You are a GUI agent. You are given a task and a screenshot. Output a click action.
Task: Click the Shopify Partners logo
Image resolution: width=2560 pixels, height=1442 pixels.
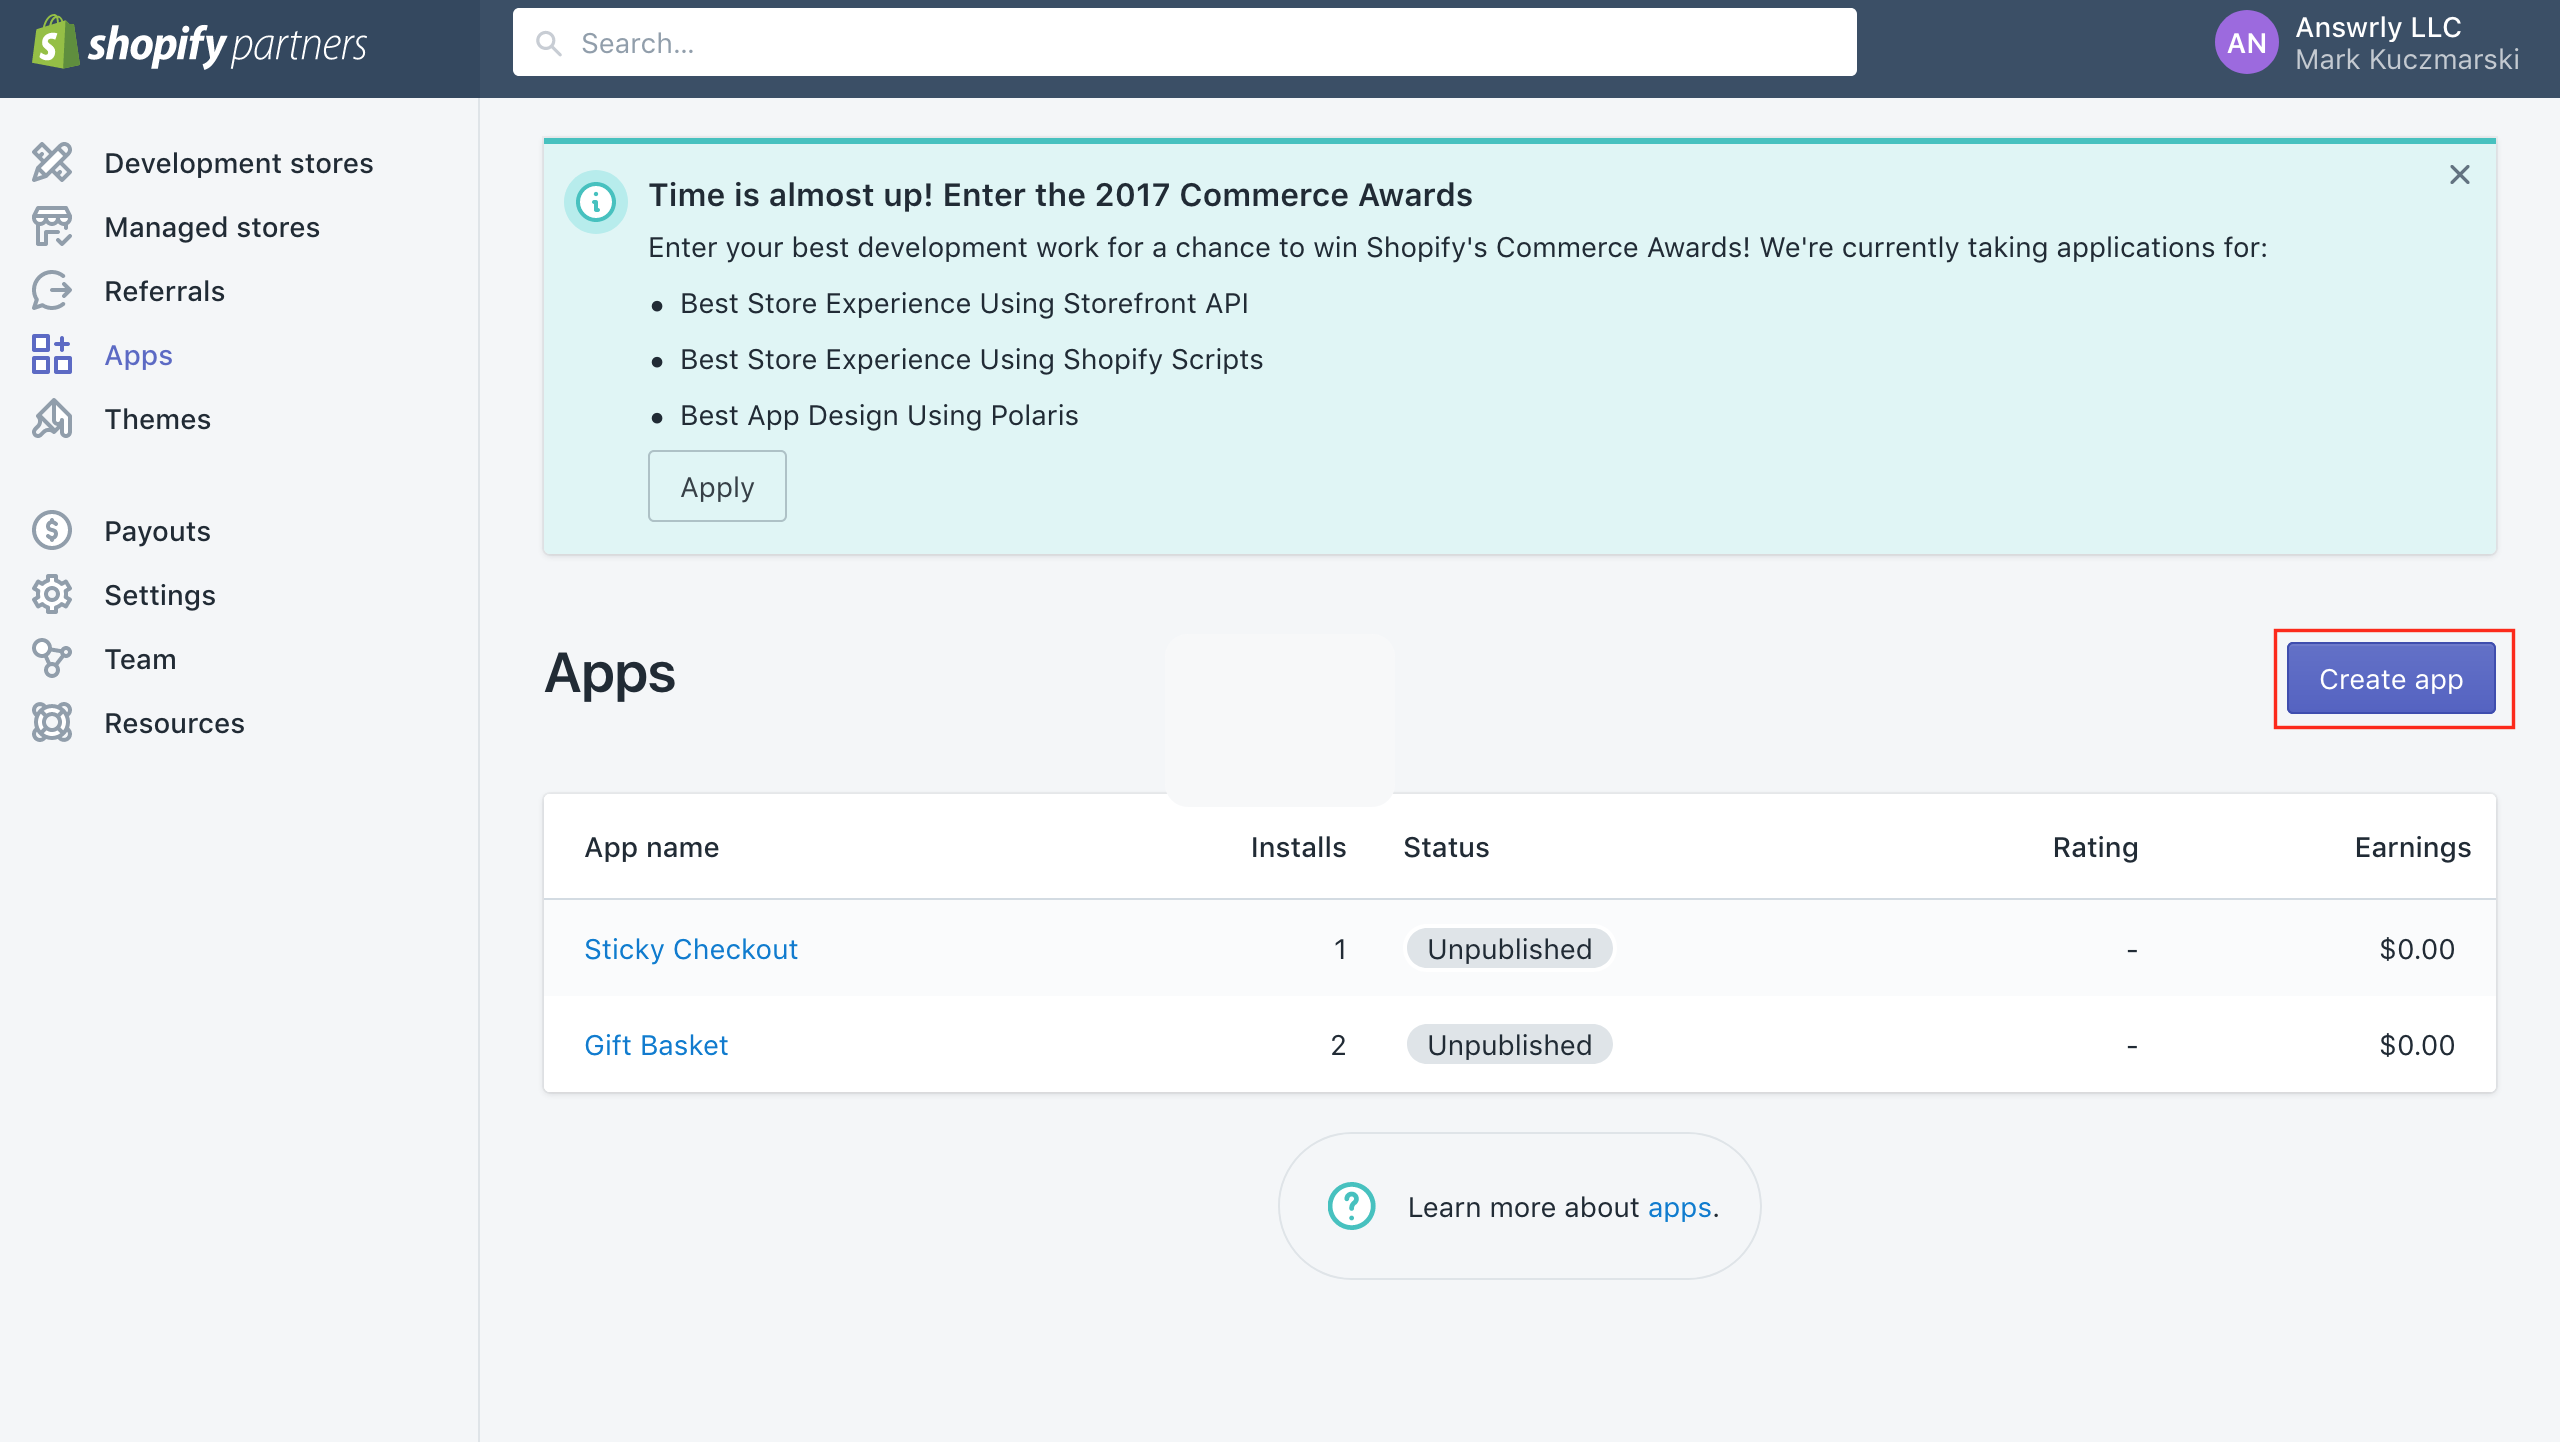pyautogui.click(x=200, y=45)
